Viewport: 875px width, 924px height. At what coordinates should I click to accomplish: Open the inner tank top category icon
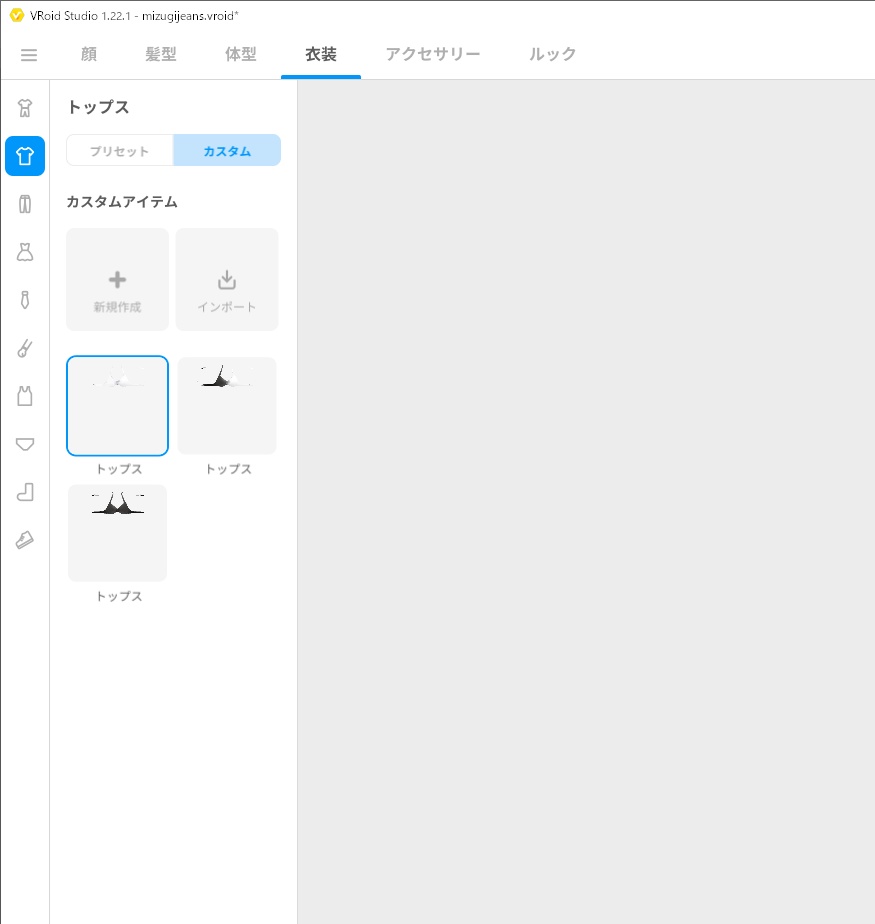(x=25, y=396)
